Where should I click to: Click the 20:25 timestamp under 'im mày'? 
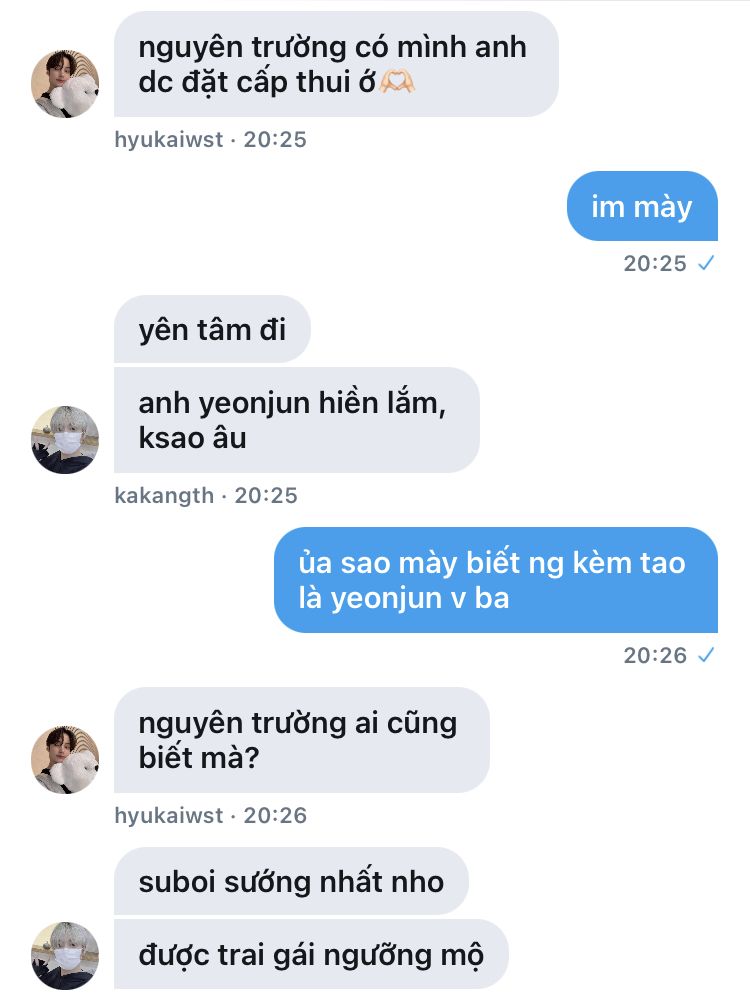click(655, 263)
